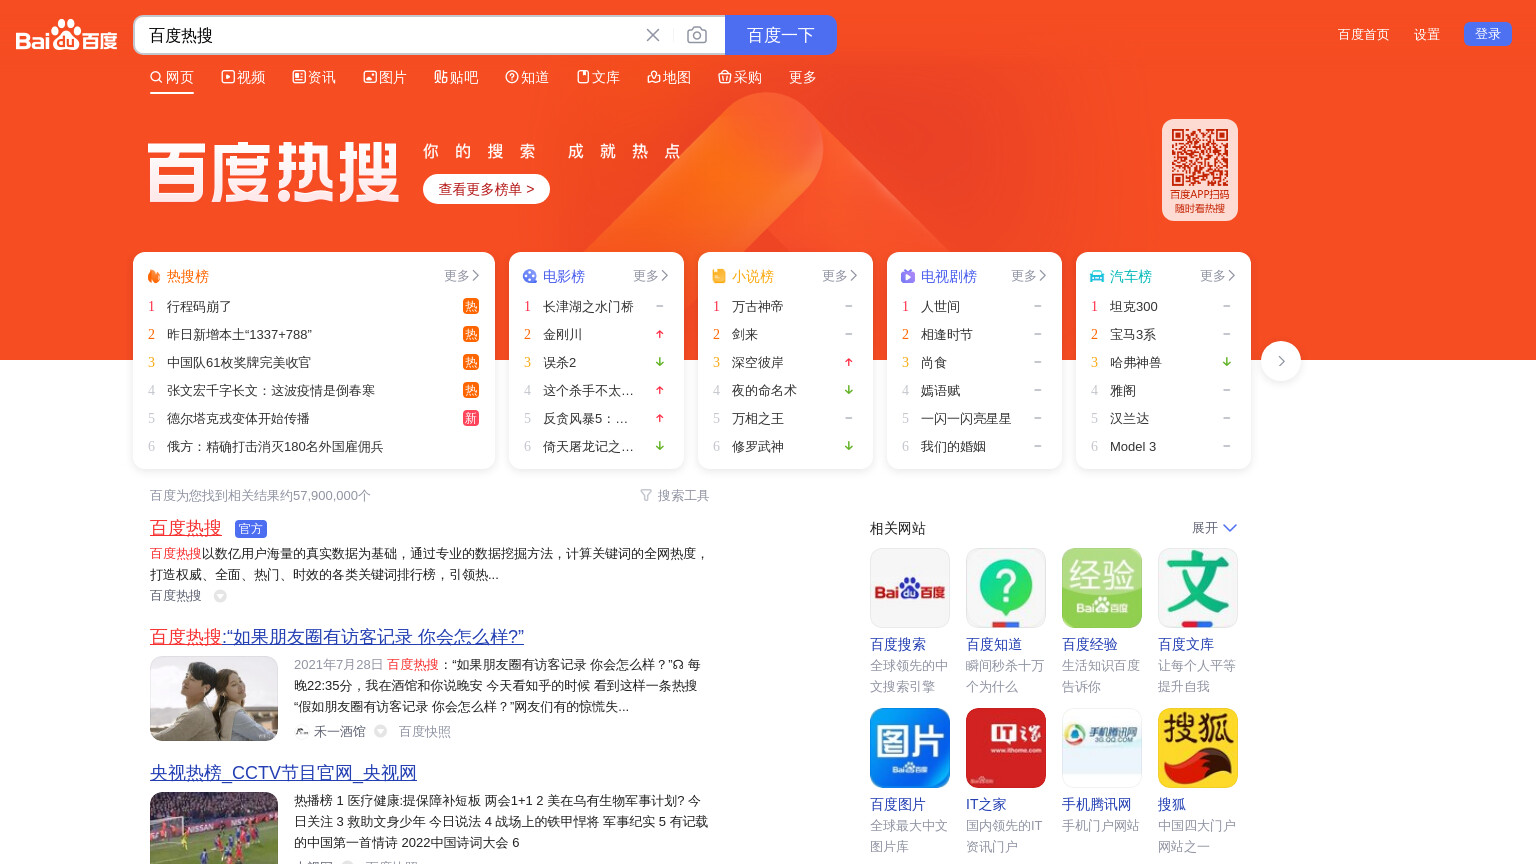This screenshot has height=864, width=1536.
Task: Expand 更多 on 电影榜 card
Action: [651, 276]
